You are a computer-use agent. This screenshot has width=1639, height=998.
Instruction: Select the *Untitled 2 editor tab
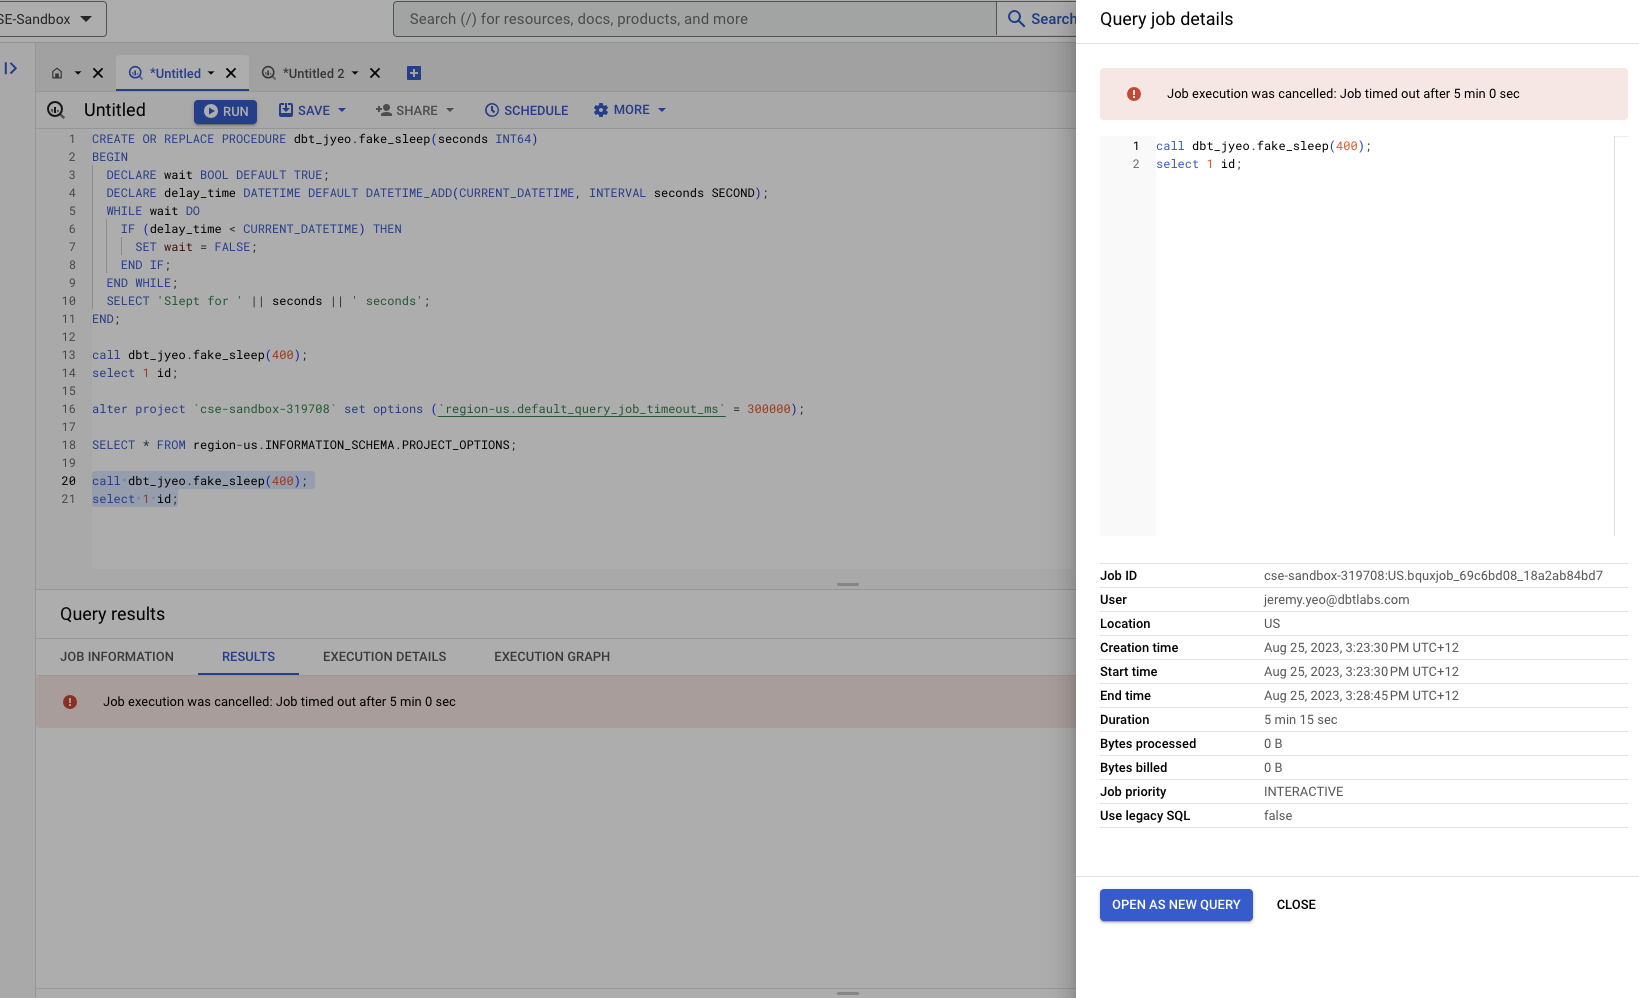pyautogui.click(x=315, y=72)
